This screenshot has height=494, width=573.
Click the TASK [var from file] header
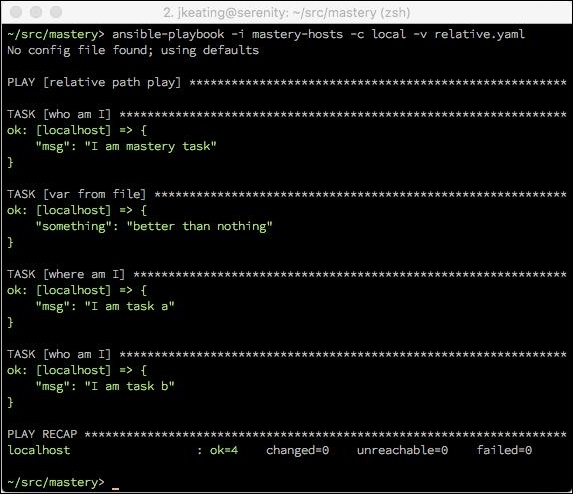(x=76, y=194)
